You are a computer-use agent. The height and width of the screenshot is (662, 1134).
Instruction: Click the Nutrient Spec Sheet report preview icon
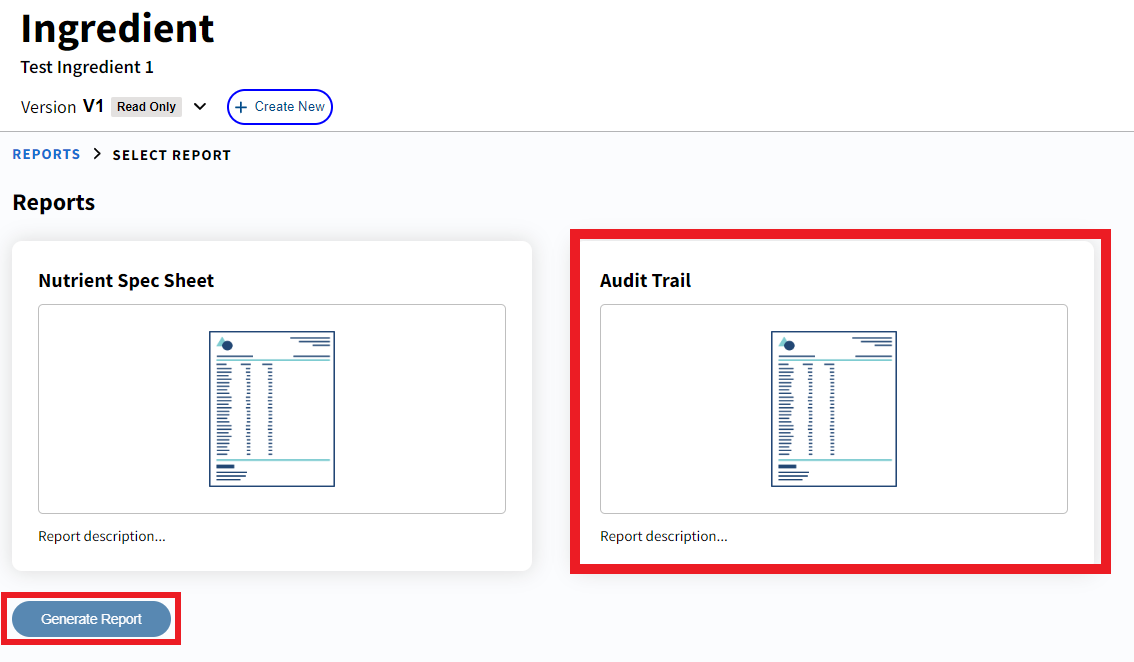click(x=272, y=408)
